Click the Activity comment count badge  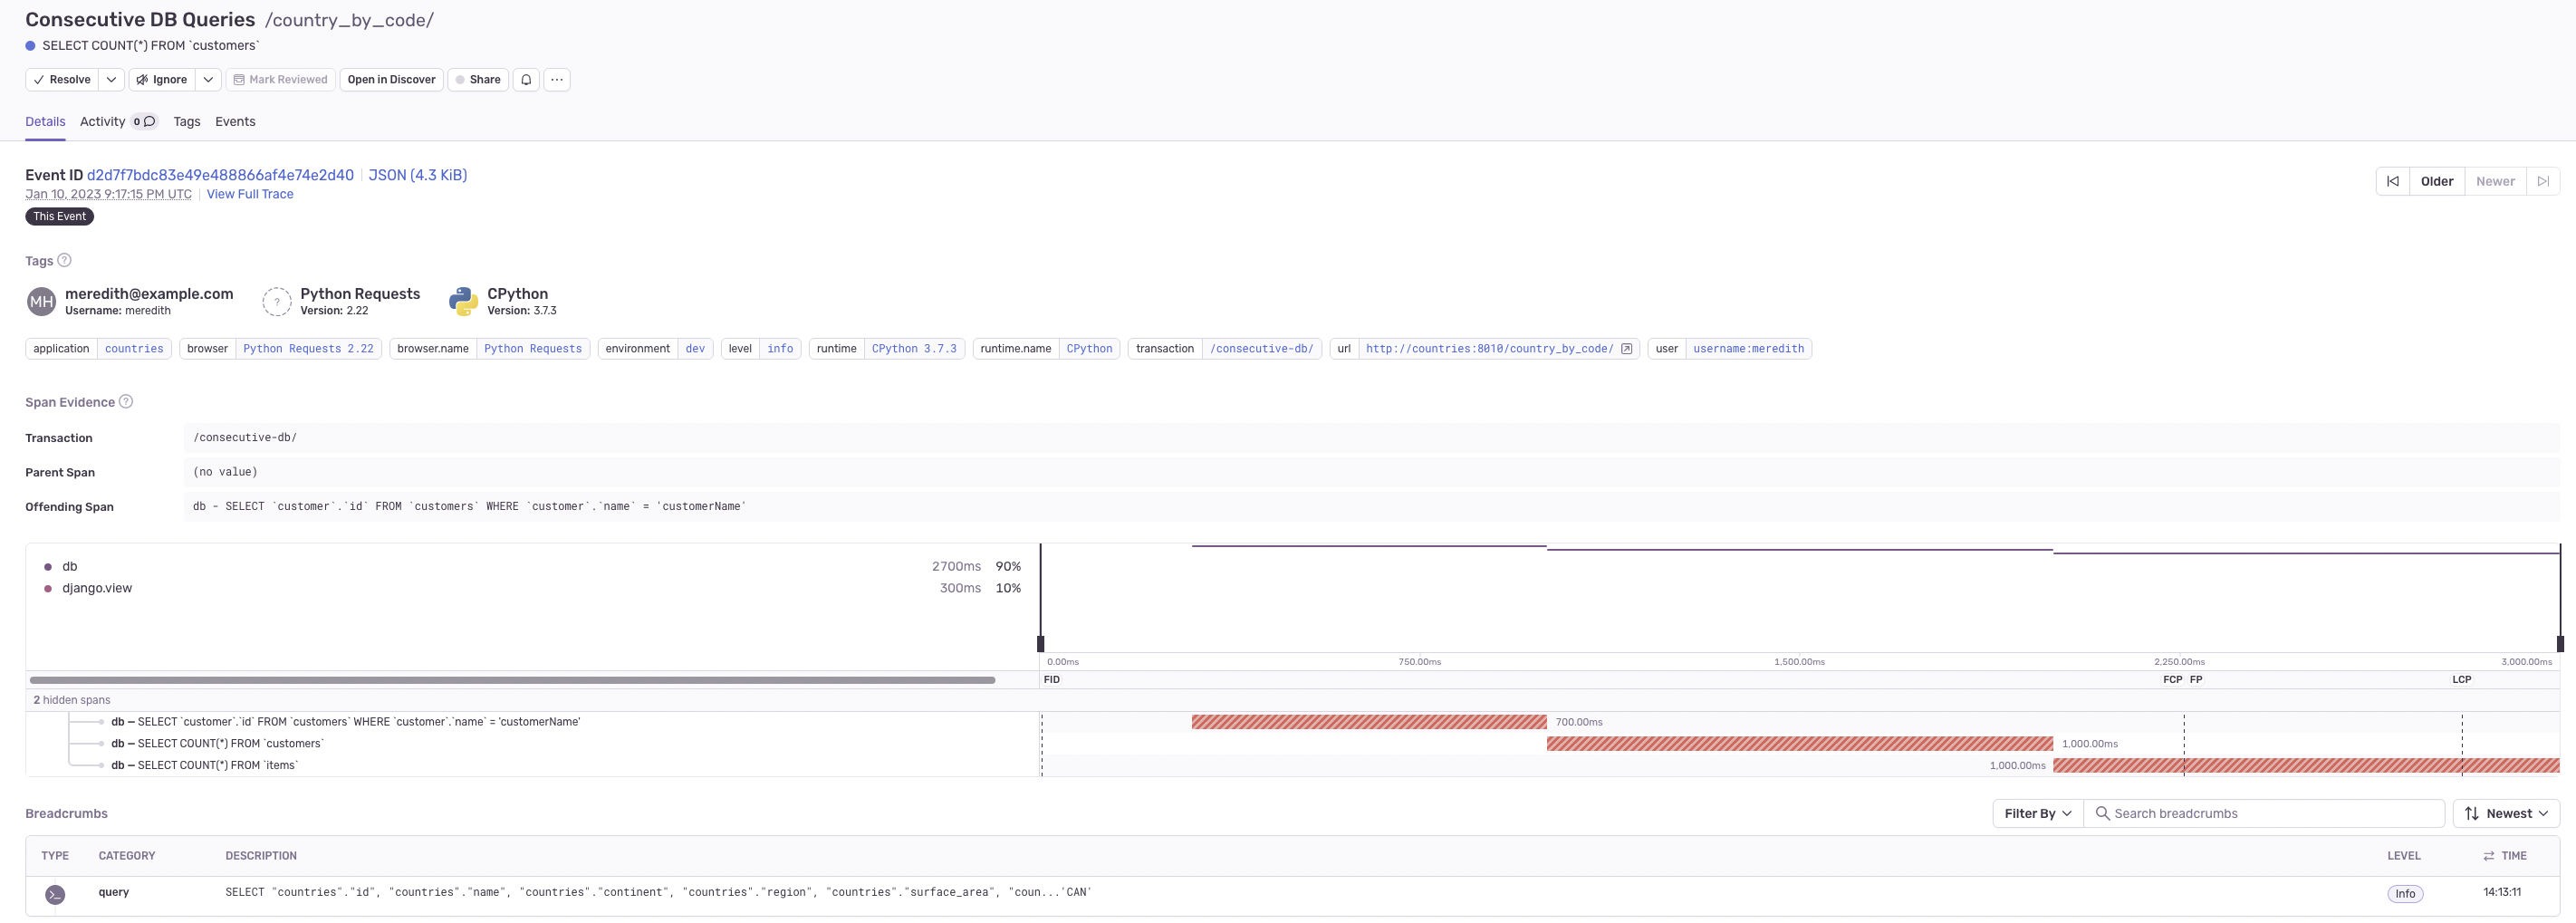point(145,122)
